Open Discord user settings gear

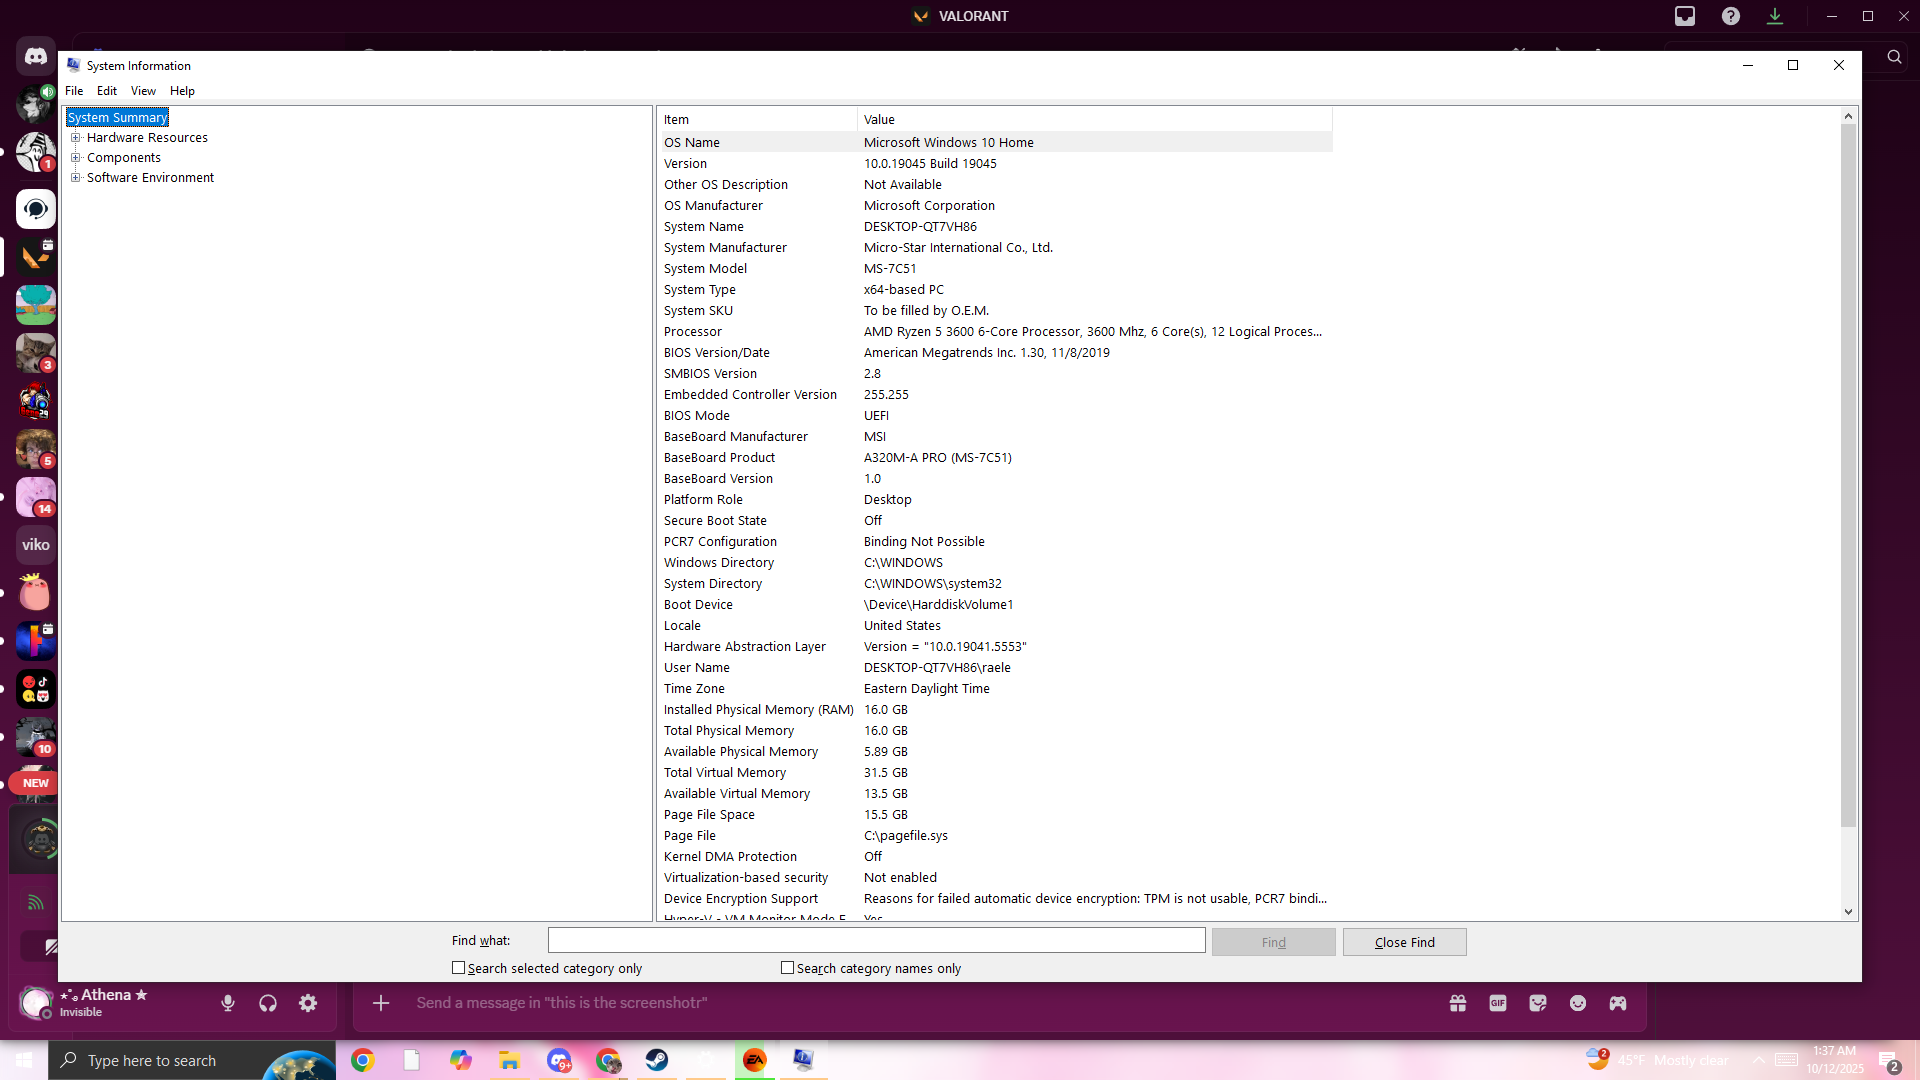click(x=308, y=1003)
